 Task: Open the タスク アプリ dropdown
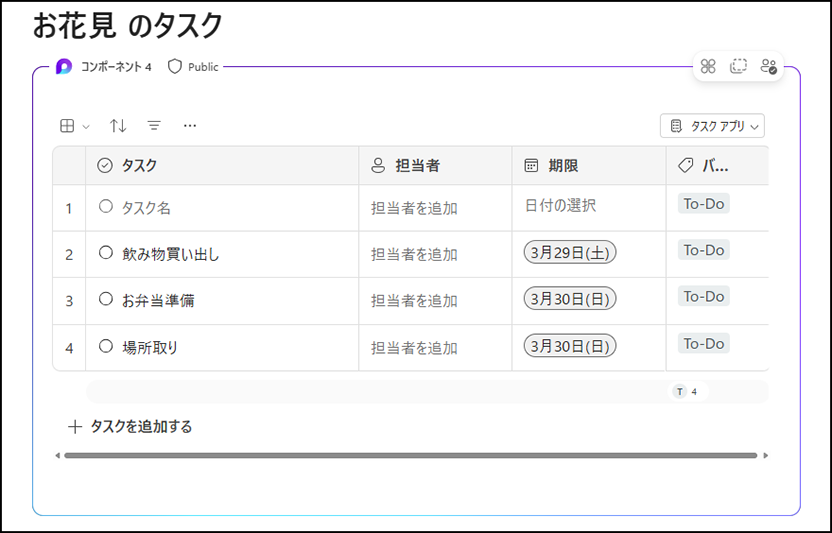(x=712, y=126)
